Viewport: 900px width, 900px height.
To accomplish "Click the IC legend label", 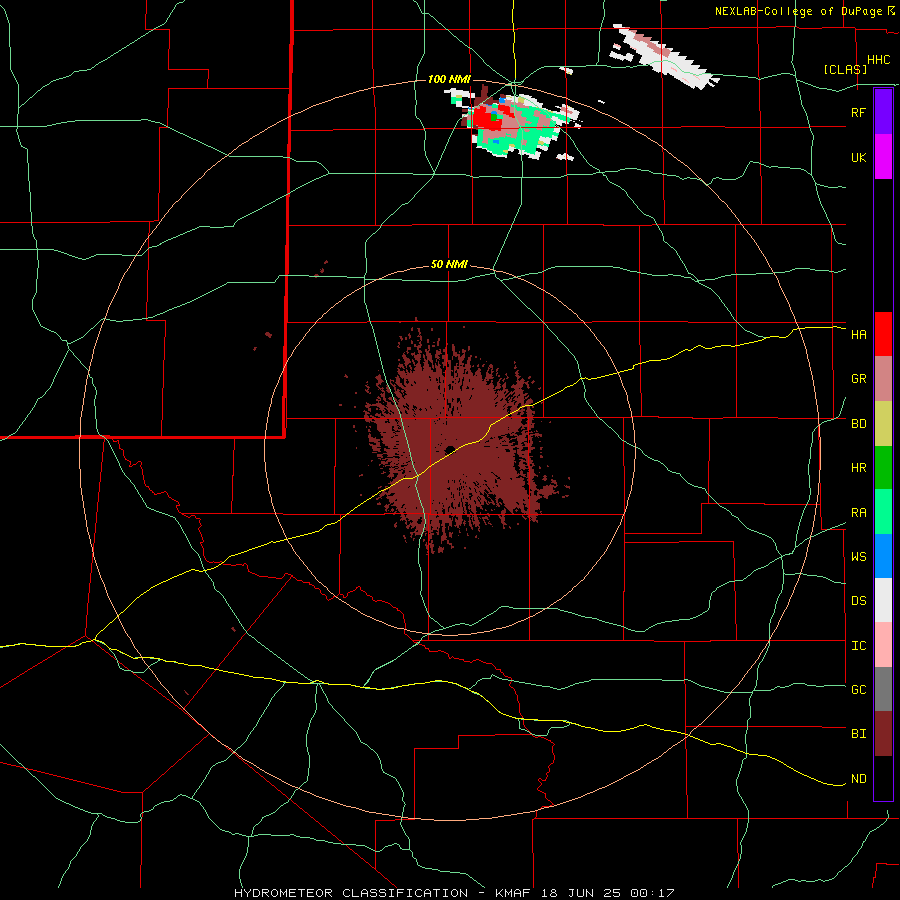I will coord(858,646).
